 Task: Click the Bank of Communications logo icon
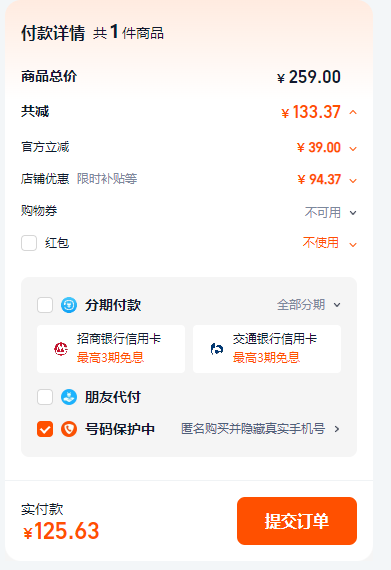pyautogui.click(x=217, y=349)
